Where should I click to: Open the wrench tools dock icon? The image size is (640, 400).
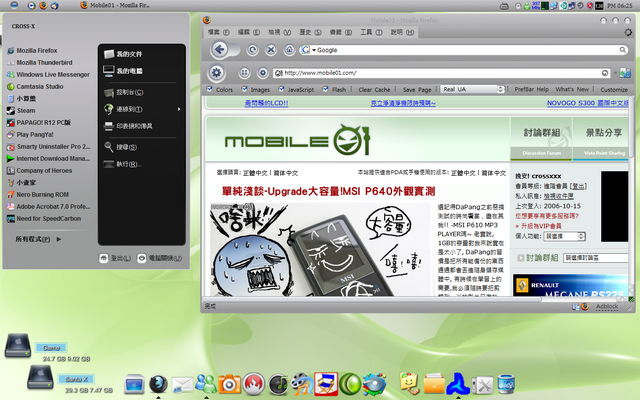click(482, 385)
